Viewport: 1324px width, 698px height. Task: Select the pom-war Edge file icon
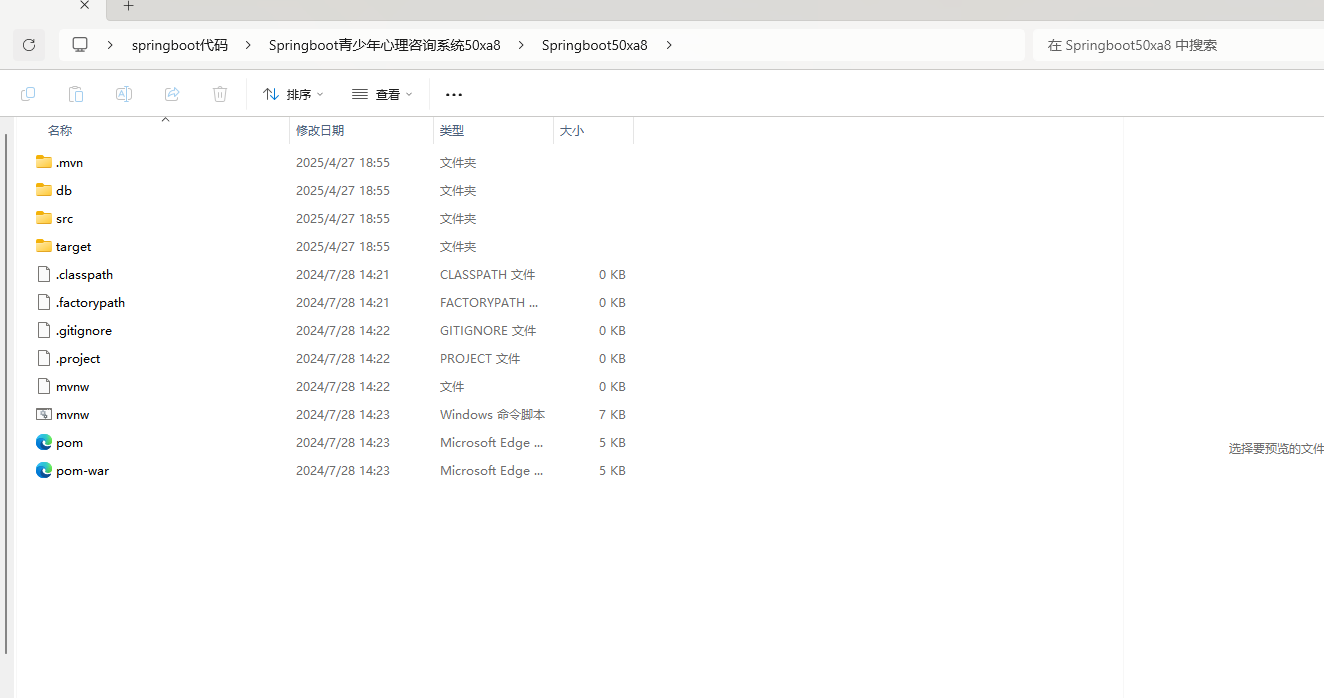click(x=43, y=470)
